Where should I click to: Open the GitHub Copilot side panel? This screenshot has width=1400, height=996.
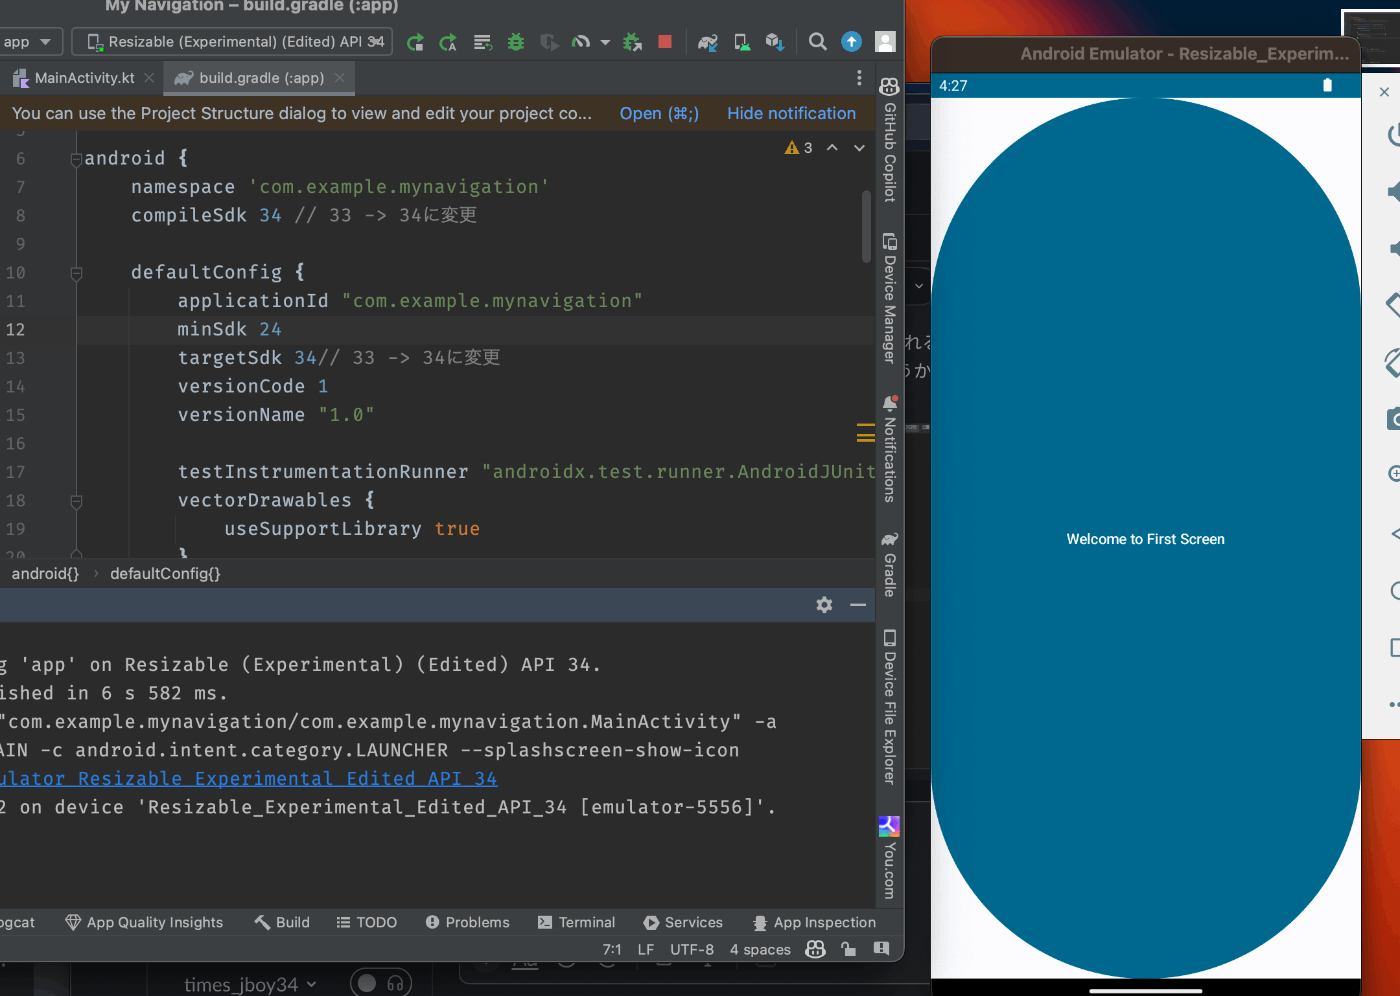point(889,140)
